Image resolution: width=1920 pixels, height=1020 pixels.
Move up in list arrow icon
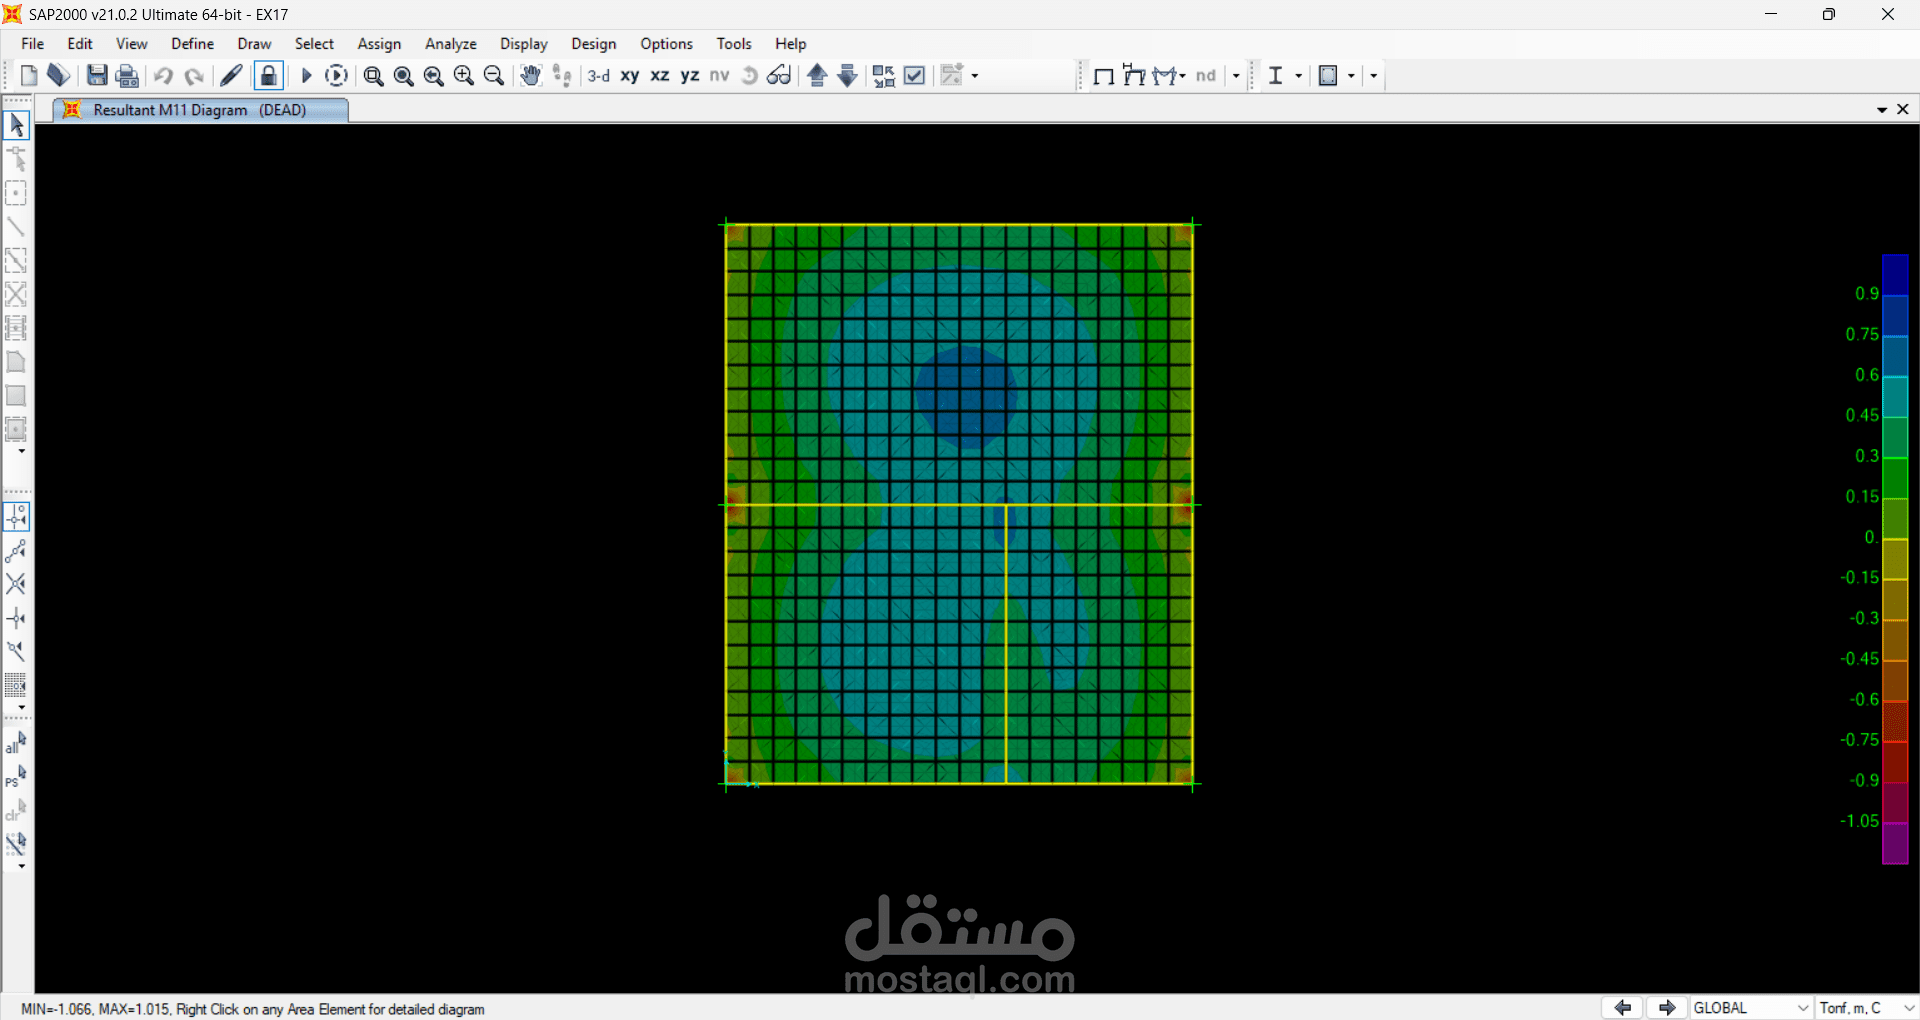[x=817, y=76]
